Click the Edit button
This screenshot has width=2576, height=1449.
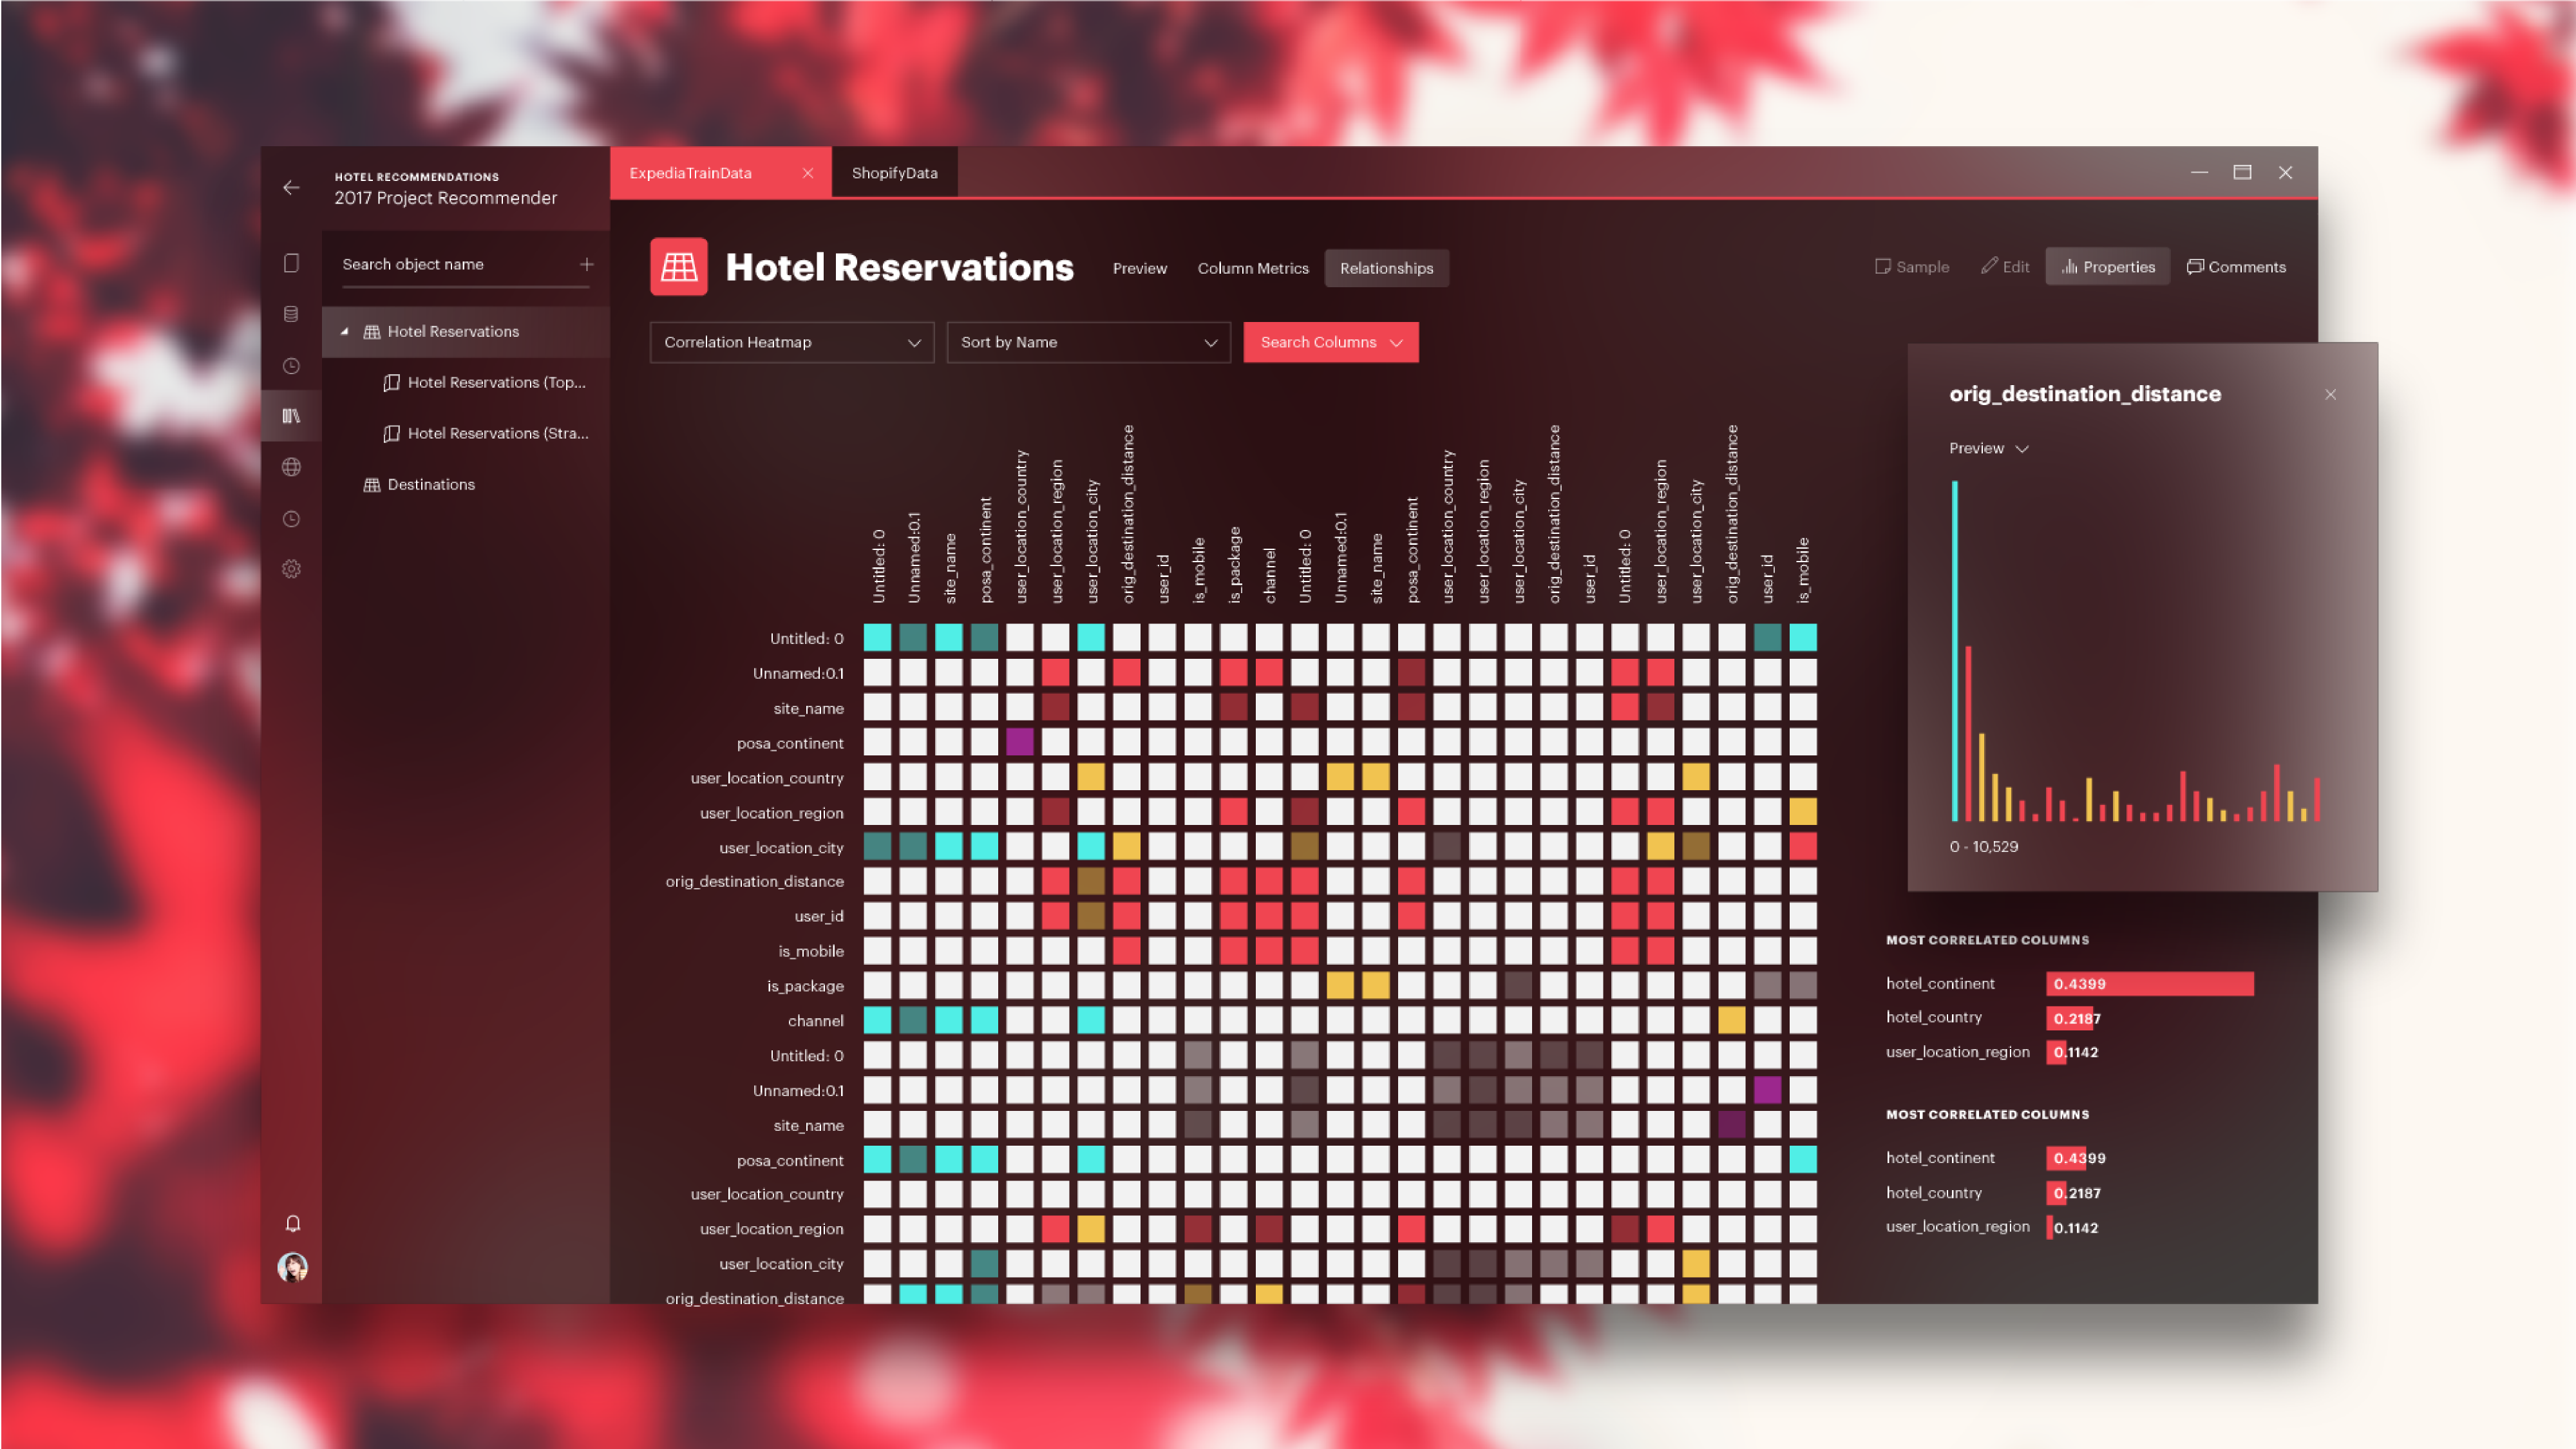pos(2005,267)
